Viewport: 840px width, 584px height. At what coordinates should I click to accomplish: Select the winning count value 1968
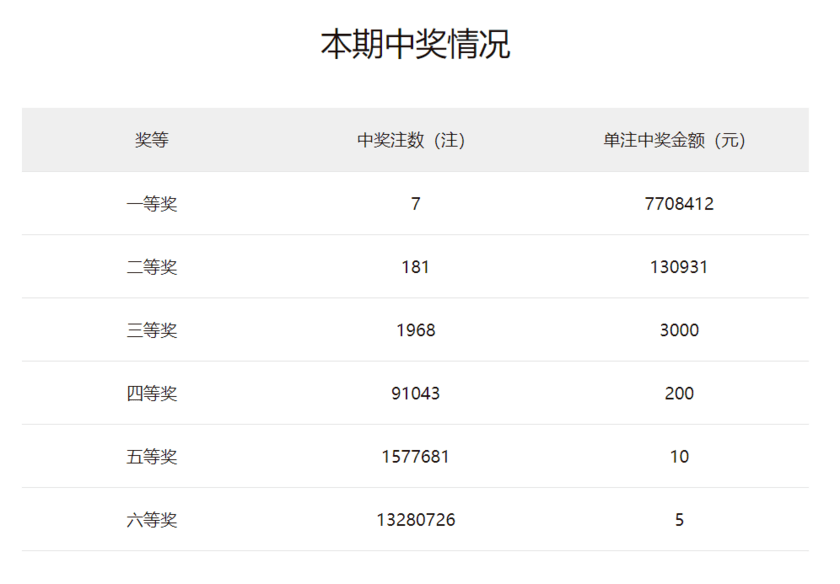(x=416, y=330)
